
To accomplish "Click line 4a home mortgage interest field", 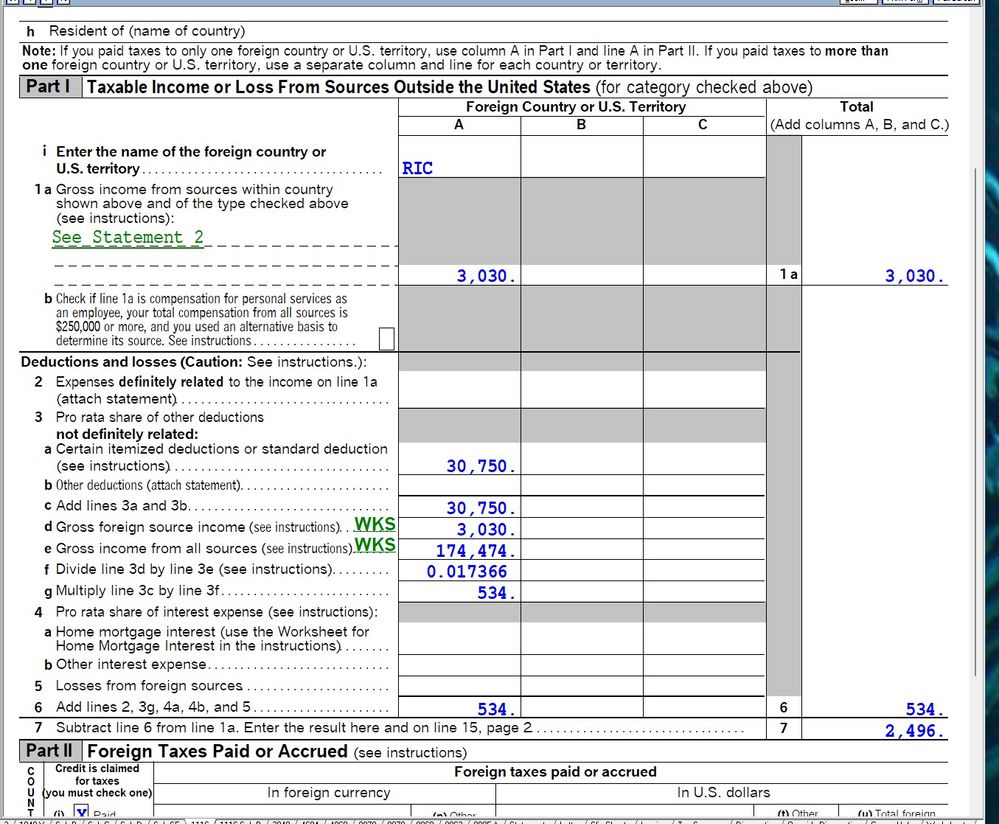I will click(458, 639).
